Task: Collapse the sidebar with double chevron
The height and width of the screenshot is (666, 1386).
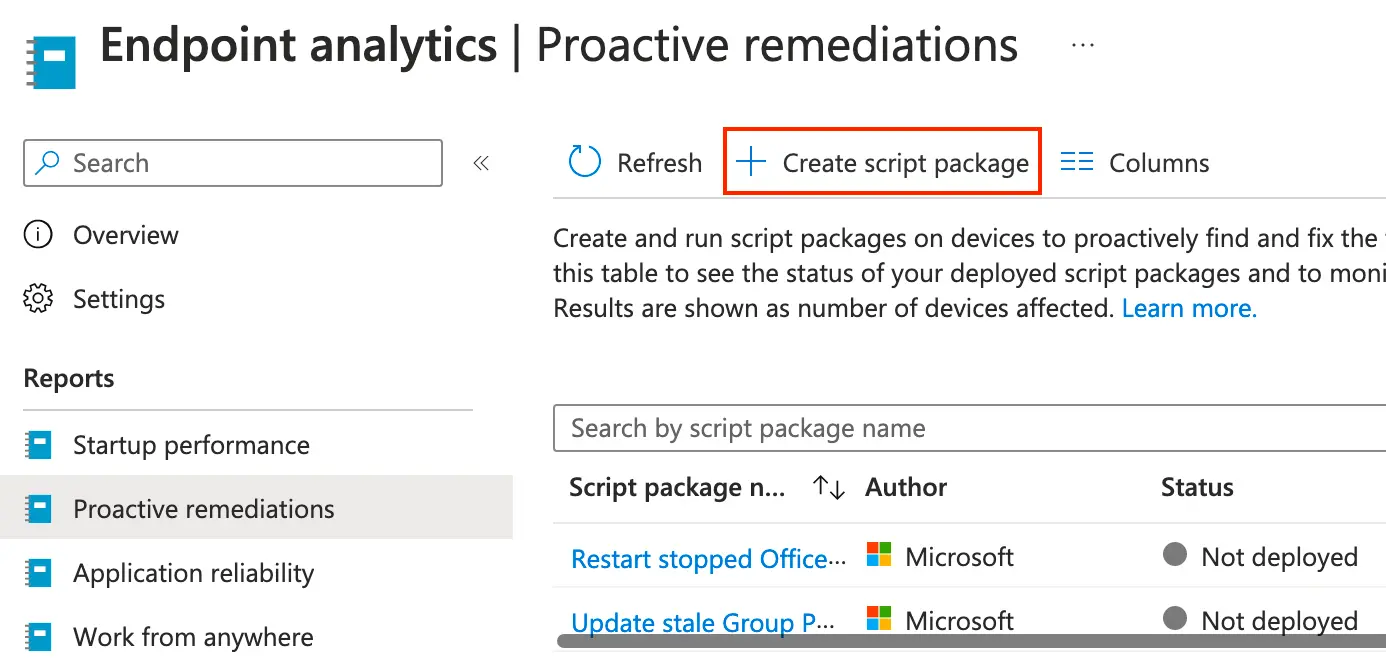Action: (x=481, y=163)
